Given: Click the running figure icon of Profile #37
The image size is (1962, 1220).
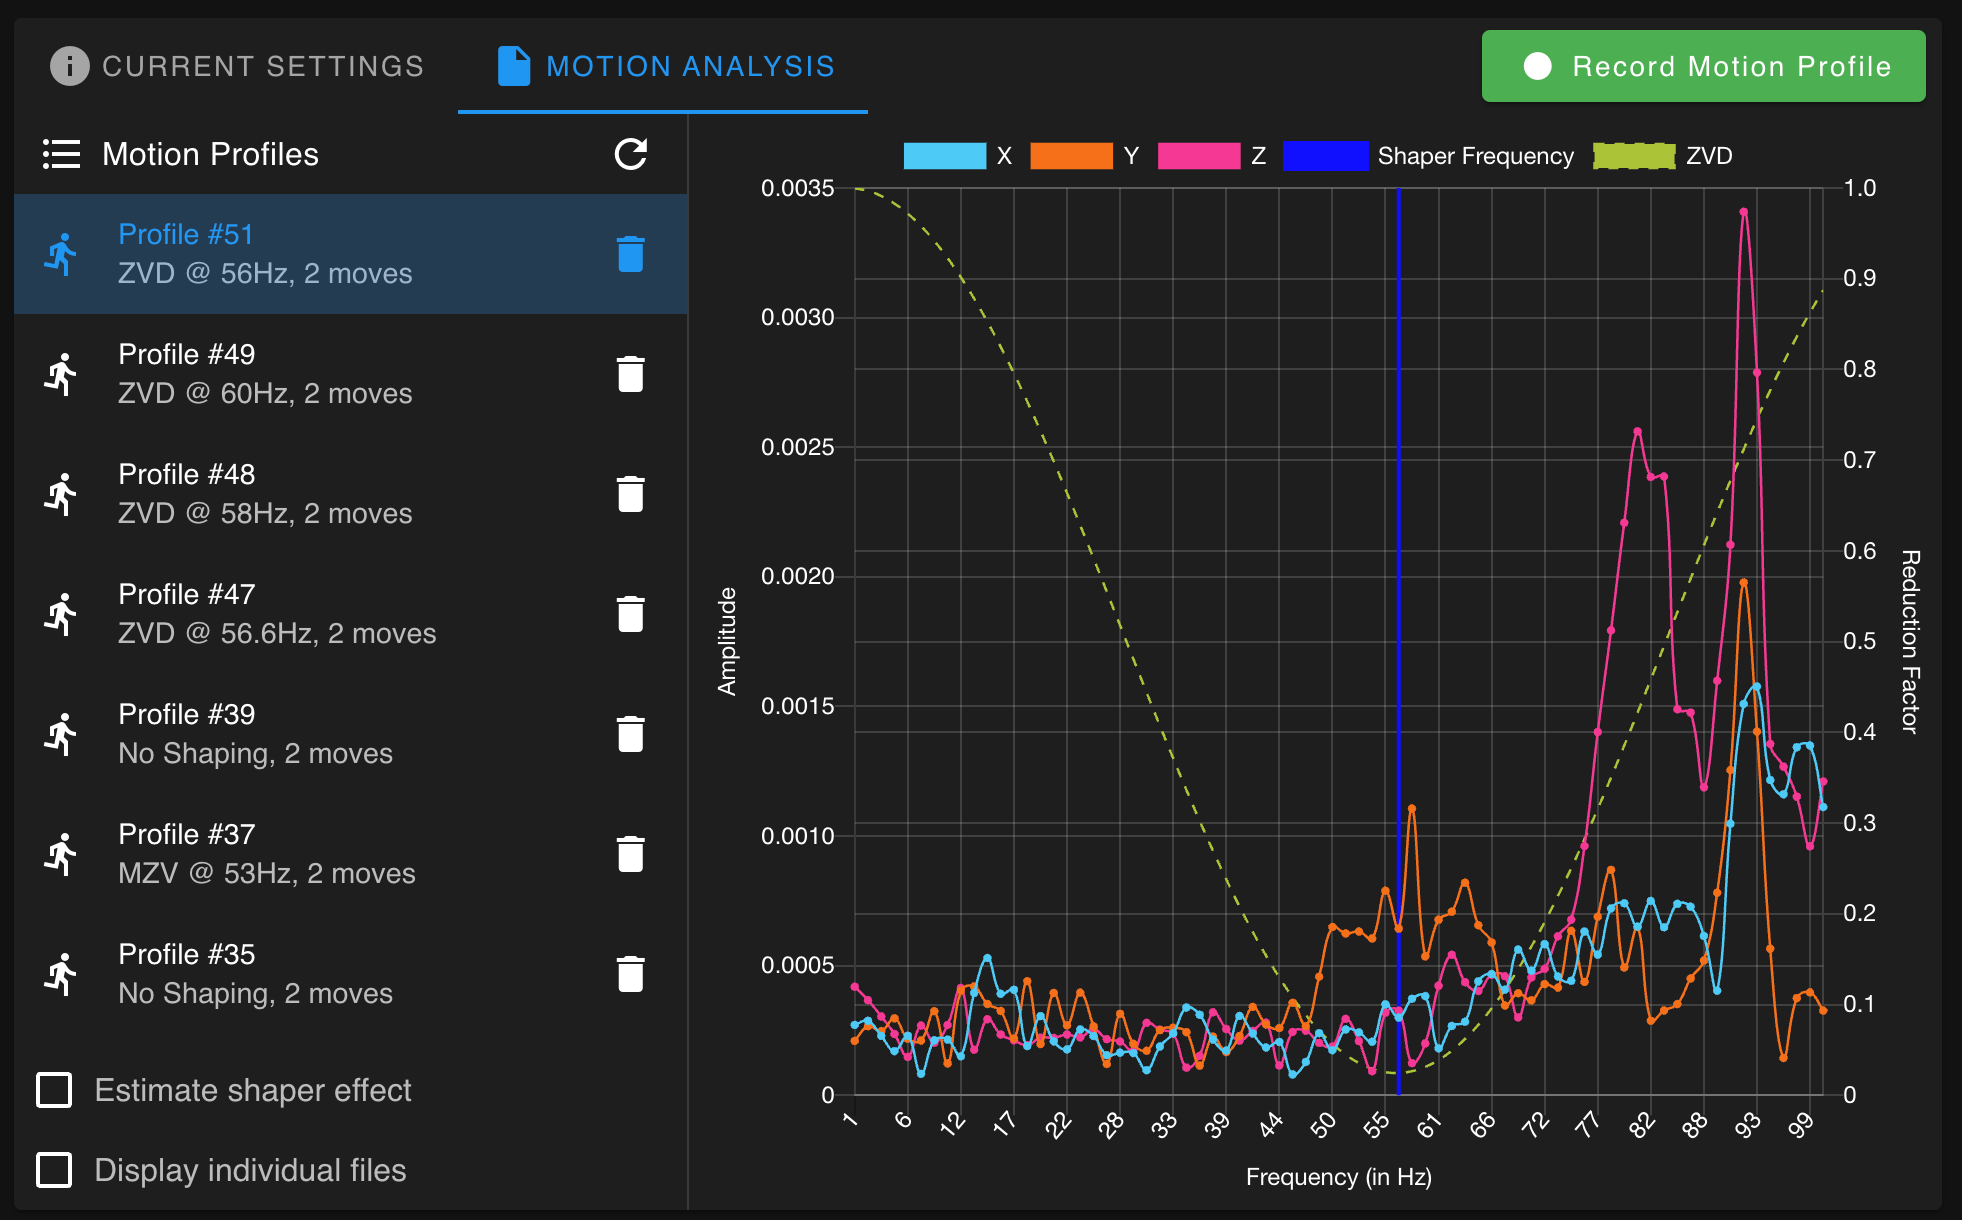Looking at the screenshot, I should coord(61,854).
